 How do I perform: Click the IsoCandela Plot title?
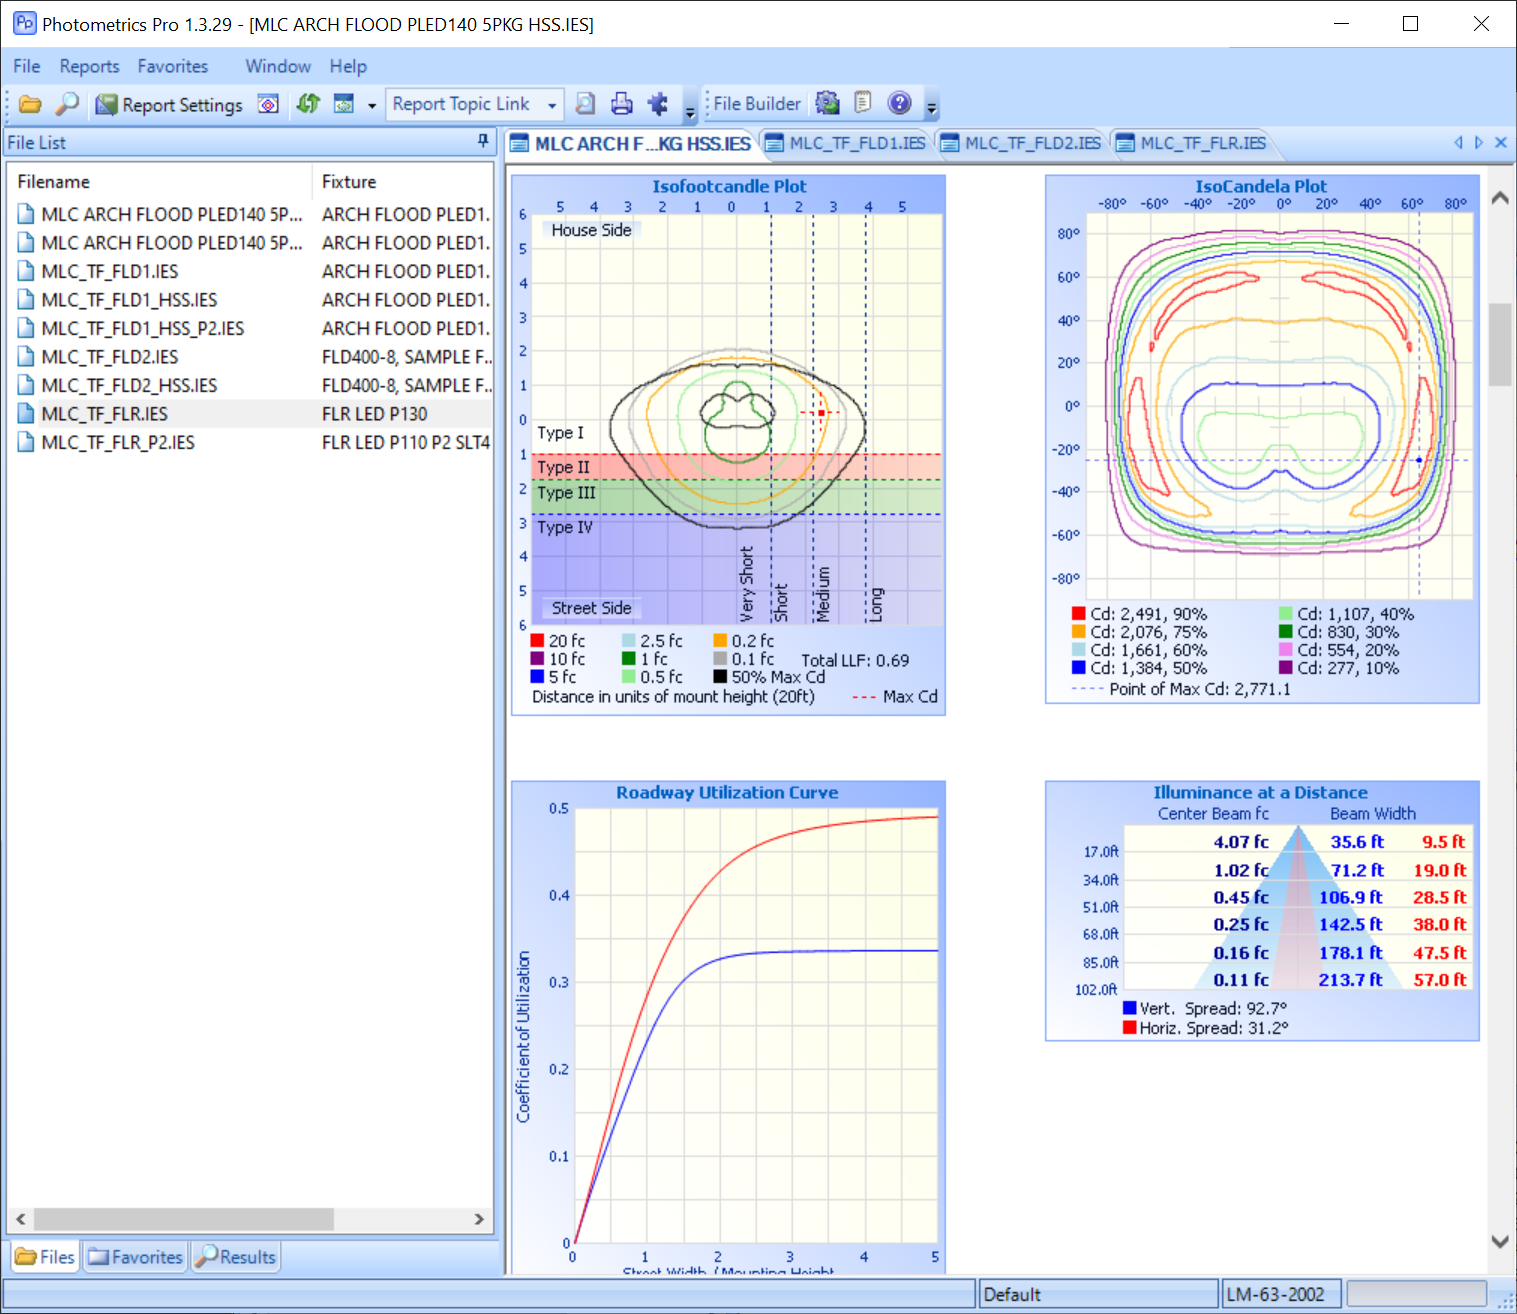(x=1261, y=186)
